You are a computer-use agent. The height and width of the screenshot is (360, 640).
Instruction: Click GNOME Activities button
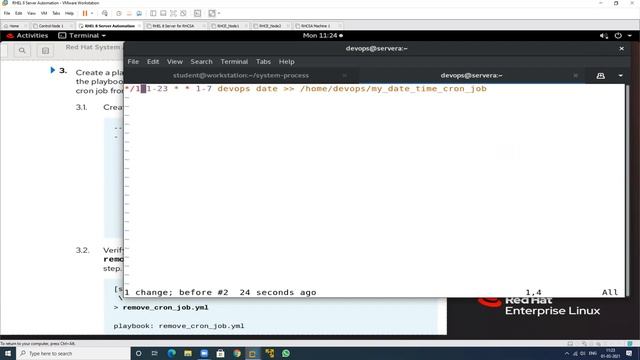pyautogui.click(x=27, y=36)
